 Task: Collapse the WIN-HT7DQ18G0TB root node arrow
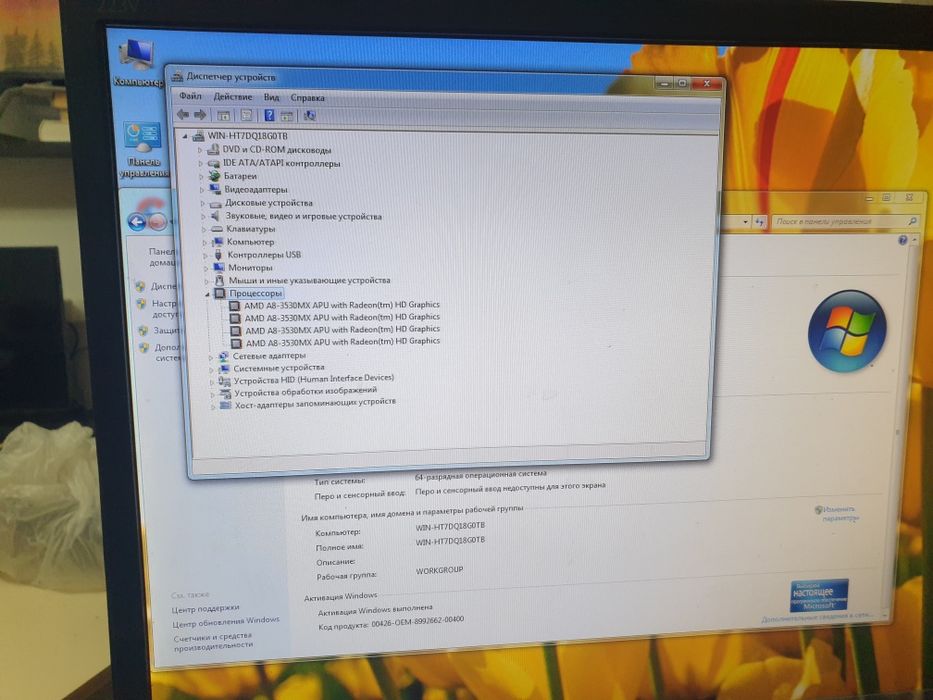(x=185, y=136)
